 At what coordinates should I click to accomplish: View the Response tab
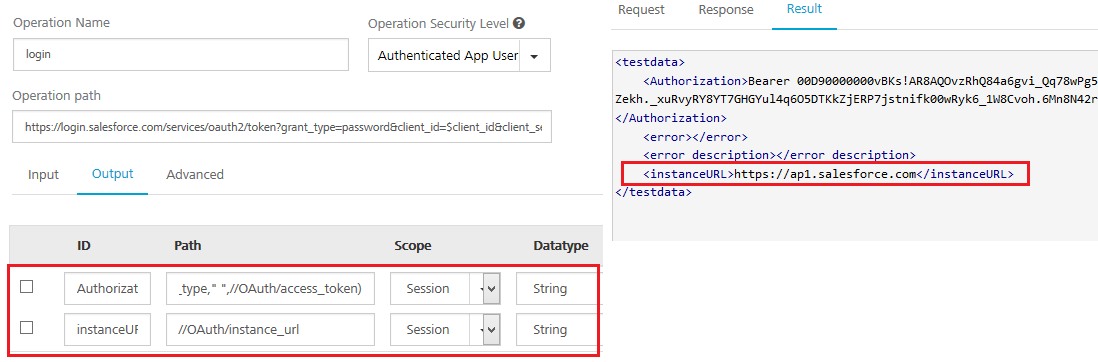(728, 10)
